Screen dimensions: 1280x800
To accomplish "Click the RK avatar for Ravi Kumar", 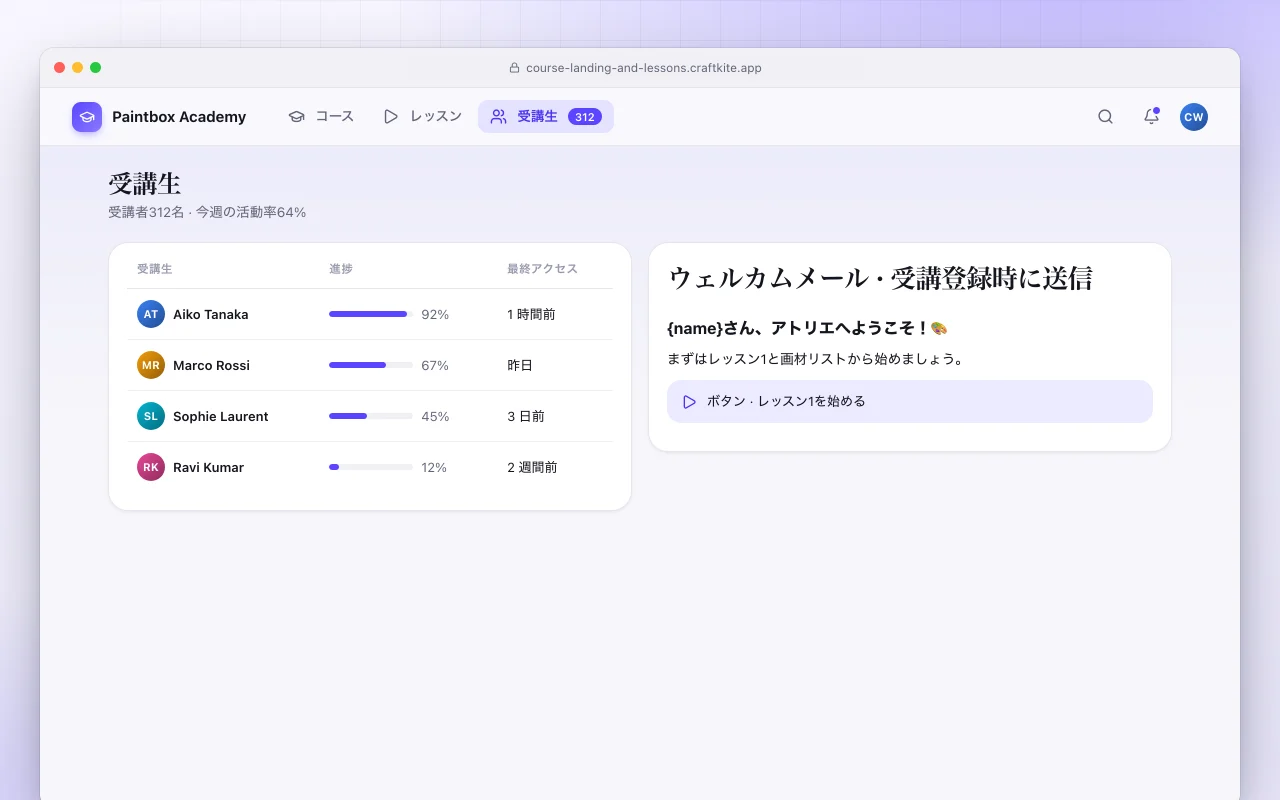I will [151, 467].
